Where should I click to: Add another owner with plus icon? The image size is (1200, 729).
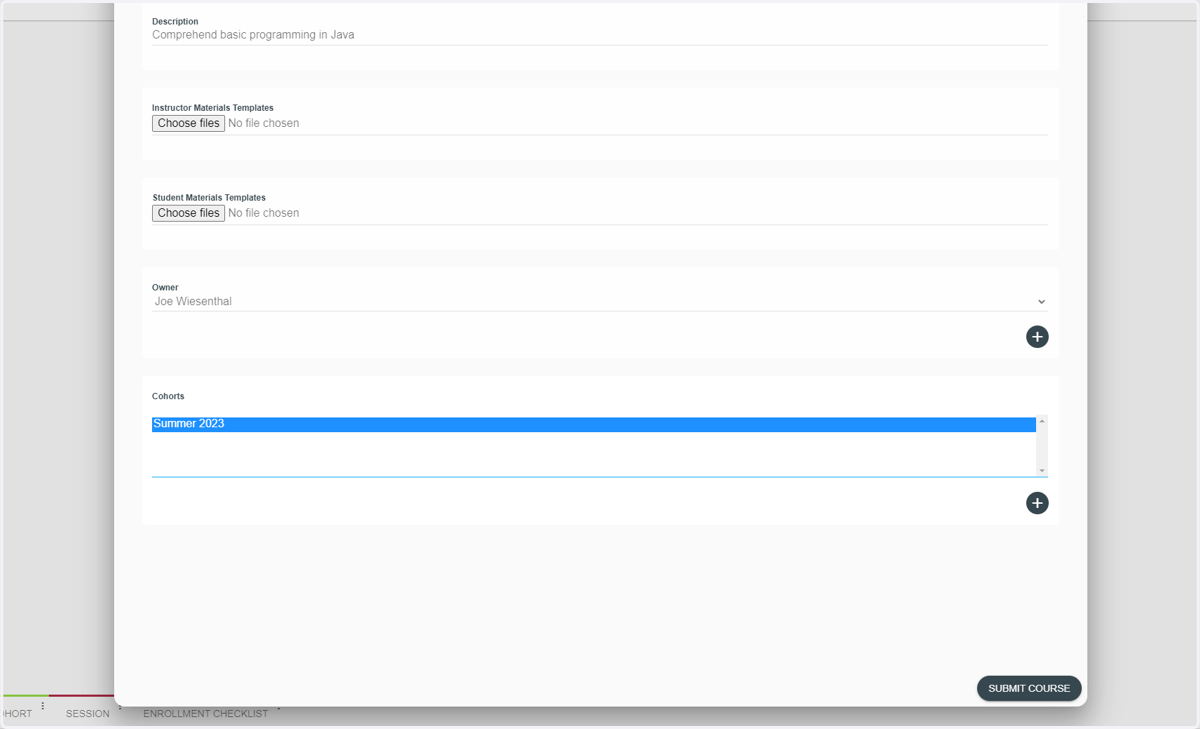pos(1037,337)
